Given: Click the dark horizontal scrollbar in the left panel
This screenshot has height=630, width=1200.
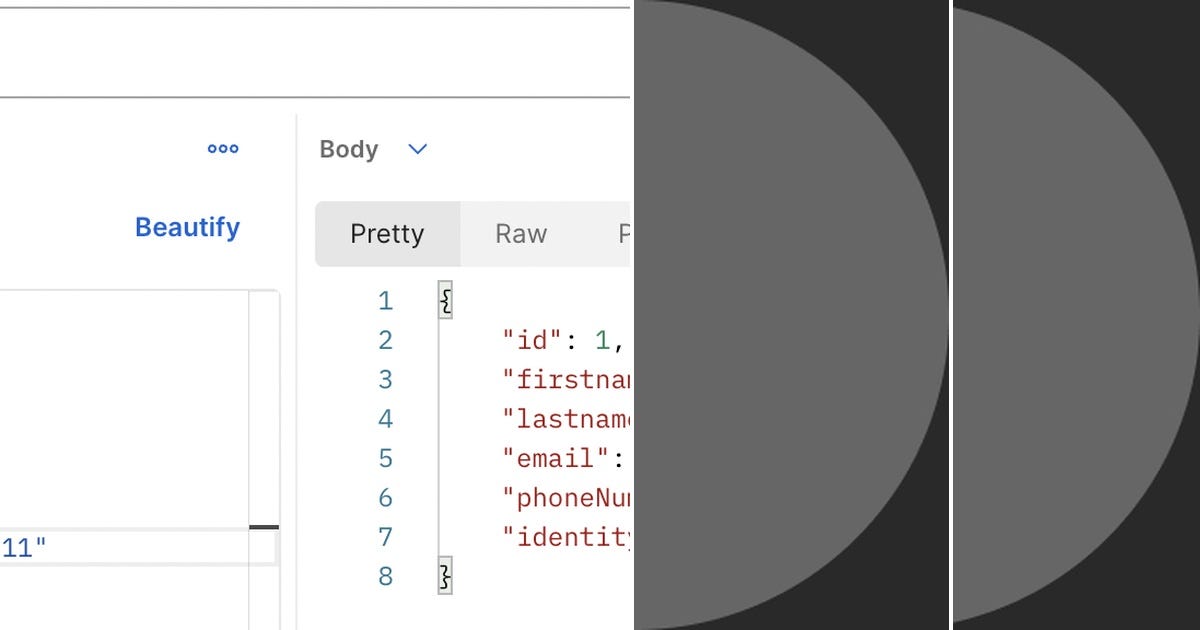Looking at the screenshot, I should pyautogui.click(x=263, y=525).
